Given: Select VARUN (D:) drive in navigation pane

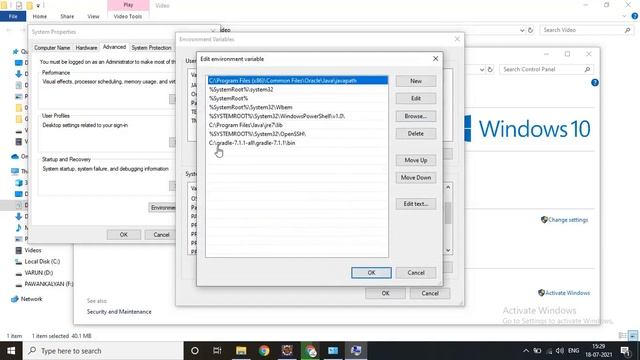Looking at the screenshot, I should click(38, 273).
